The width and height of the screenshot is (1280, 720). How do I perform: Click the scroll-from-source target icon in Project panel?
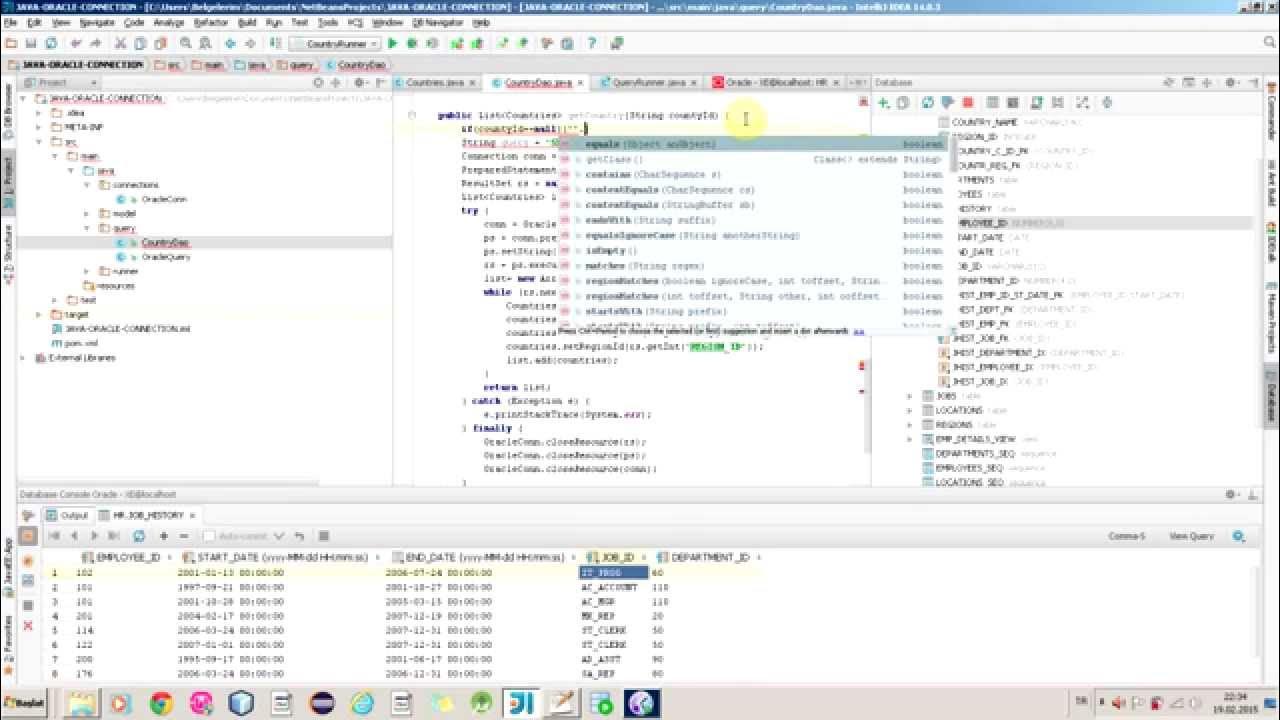pyautogui.click(x=319, y=83)
